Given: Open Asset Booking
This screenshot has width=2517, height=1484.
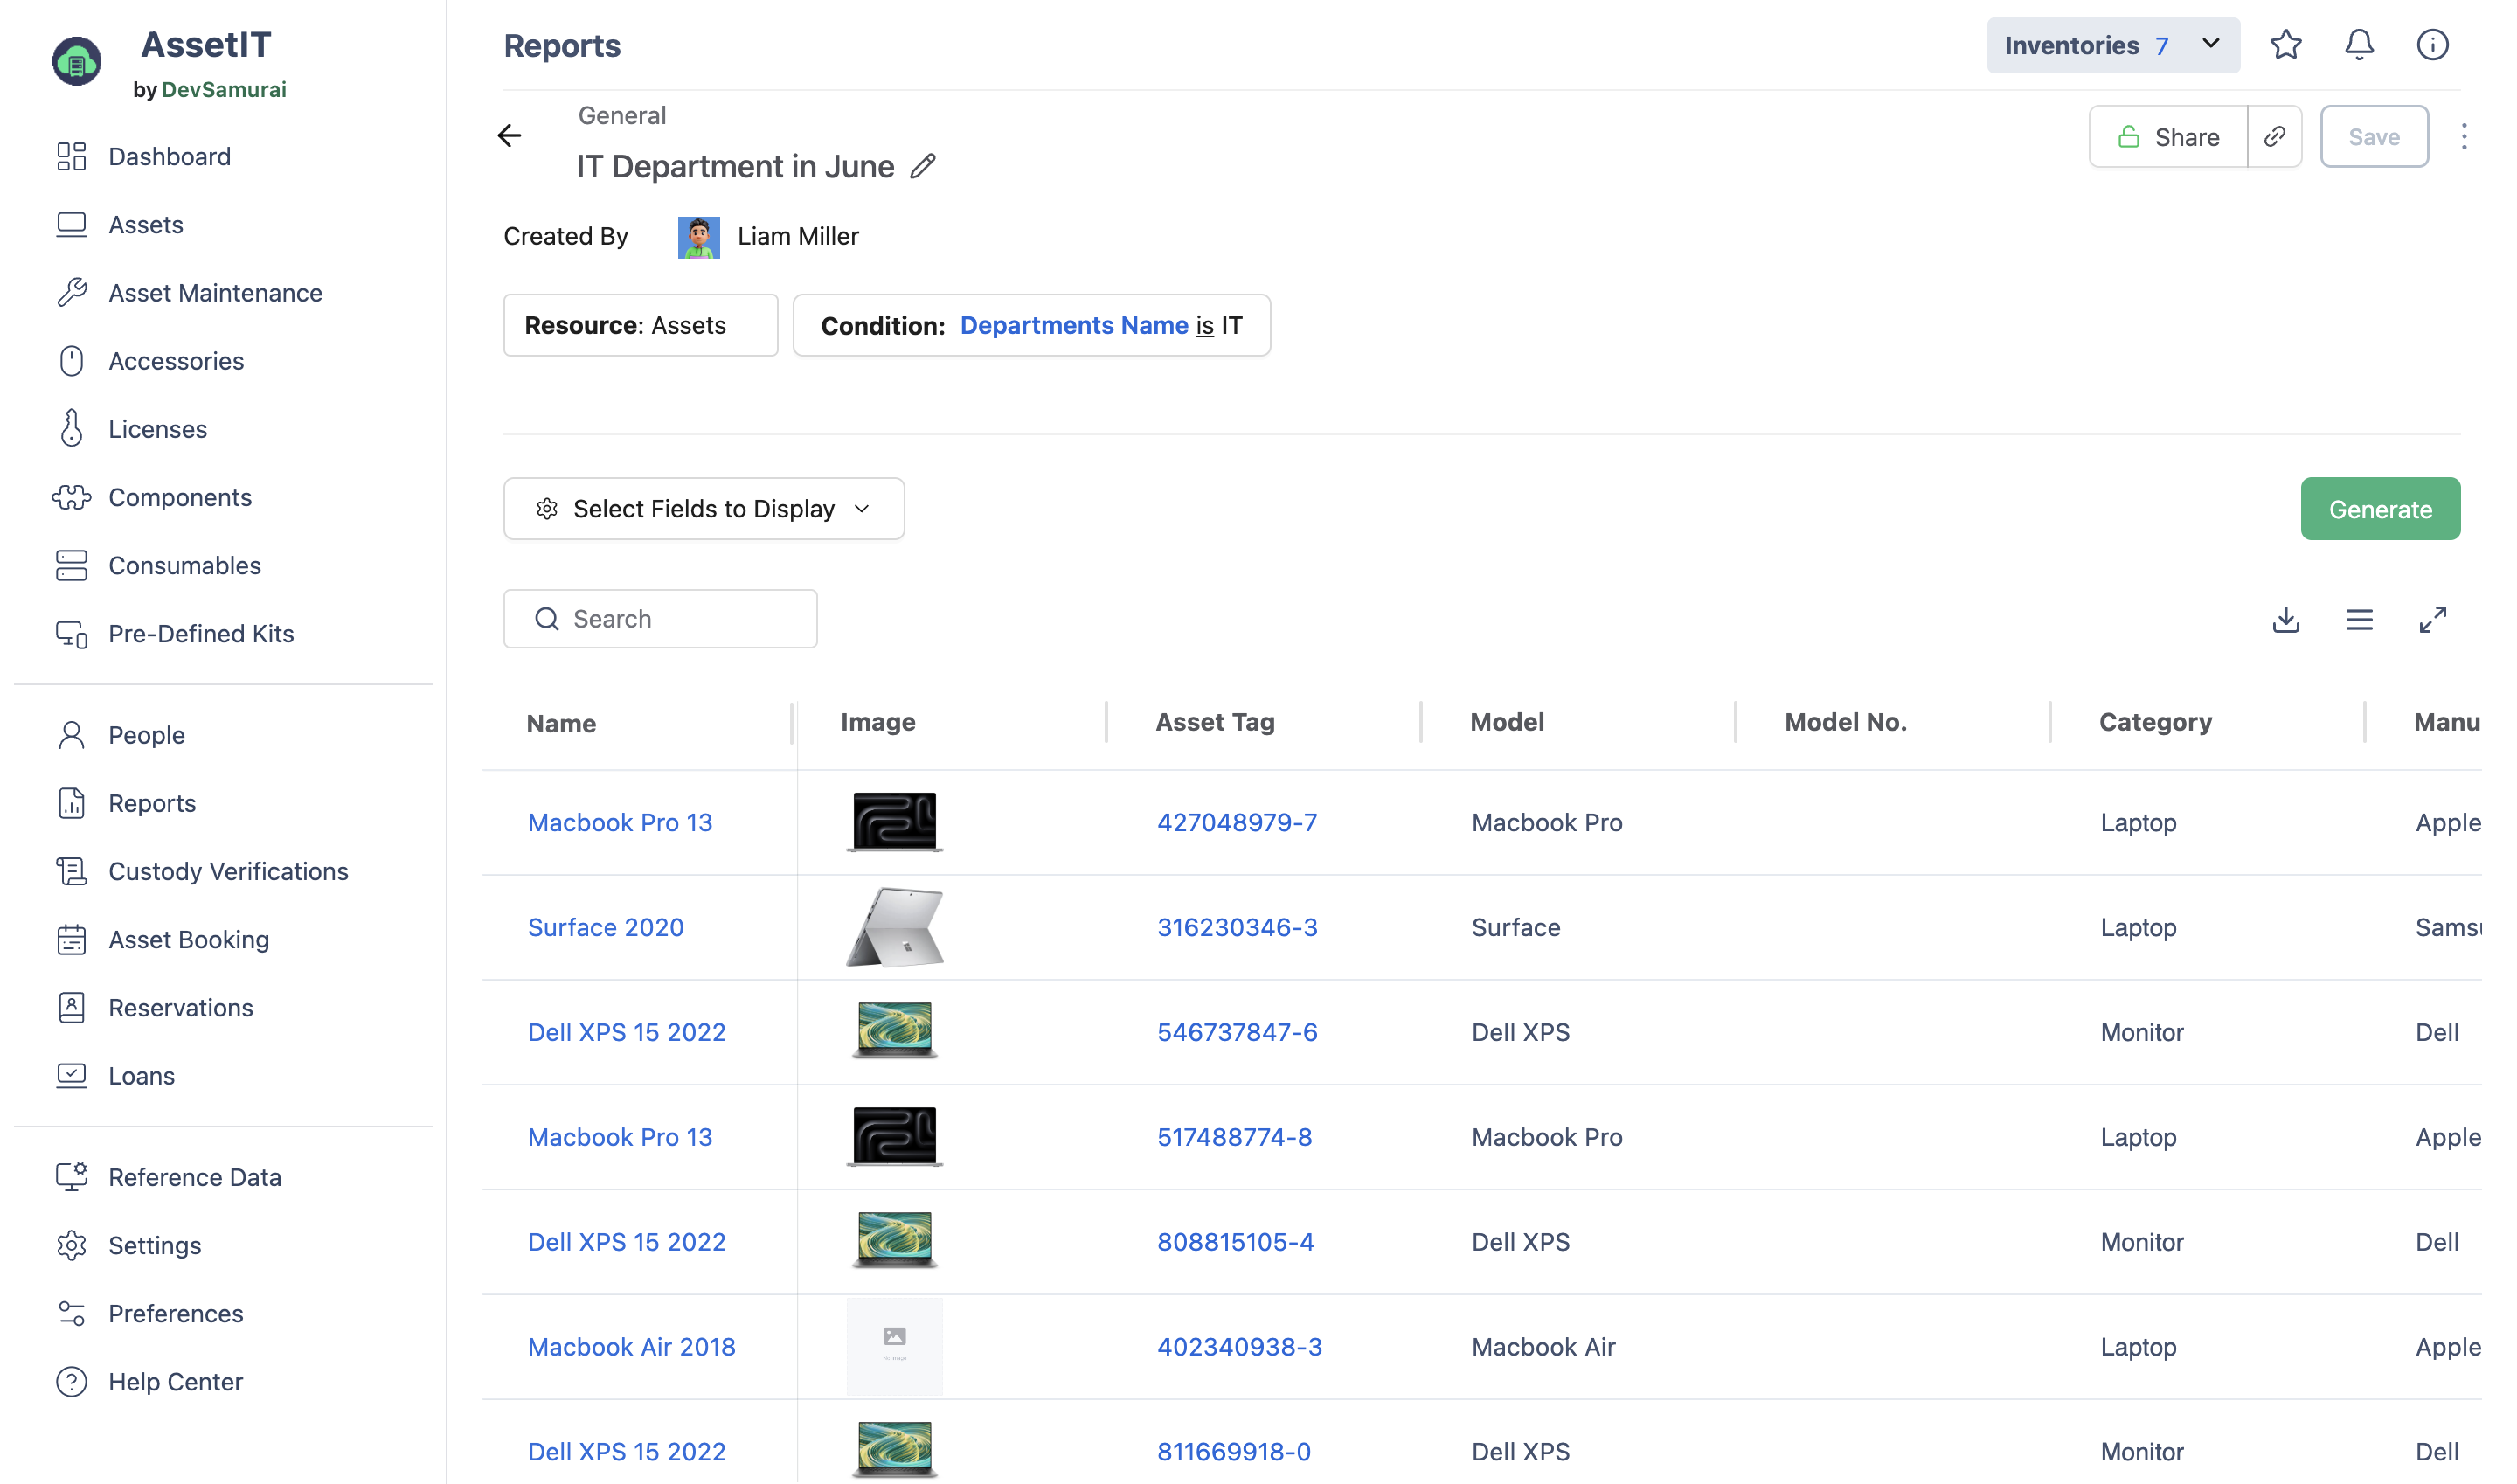Looking at the screenshot, I should pos(188,940).
